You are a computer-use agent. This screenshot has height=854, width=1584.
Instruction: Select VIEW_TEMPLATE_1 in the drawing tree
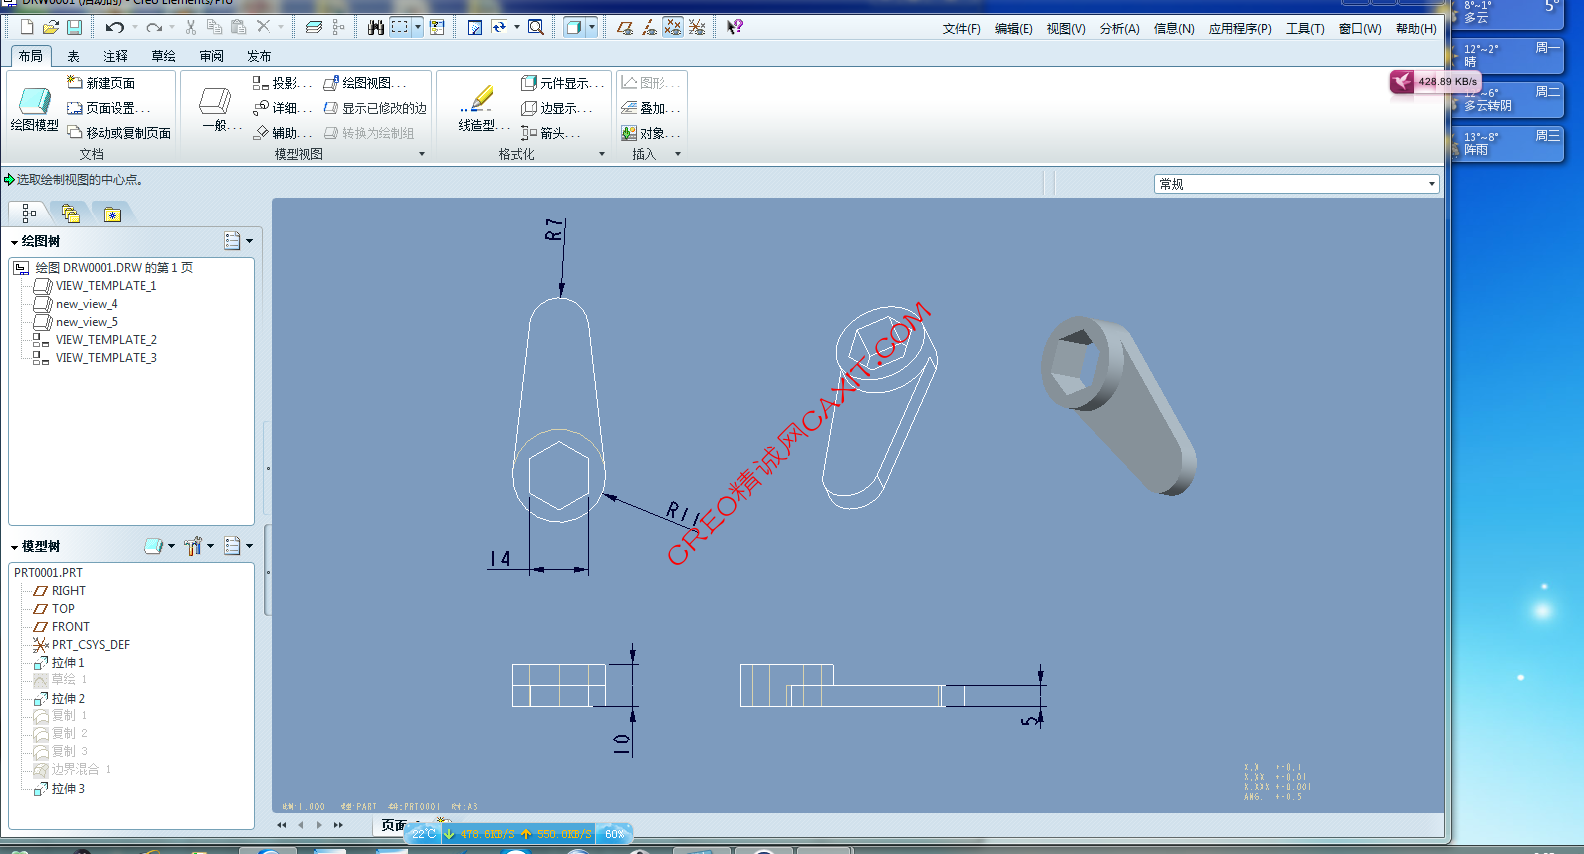click(x=106, y=286)
